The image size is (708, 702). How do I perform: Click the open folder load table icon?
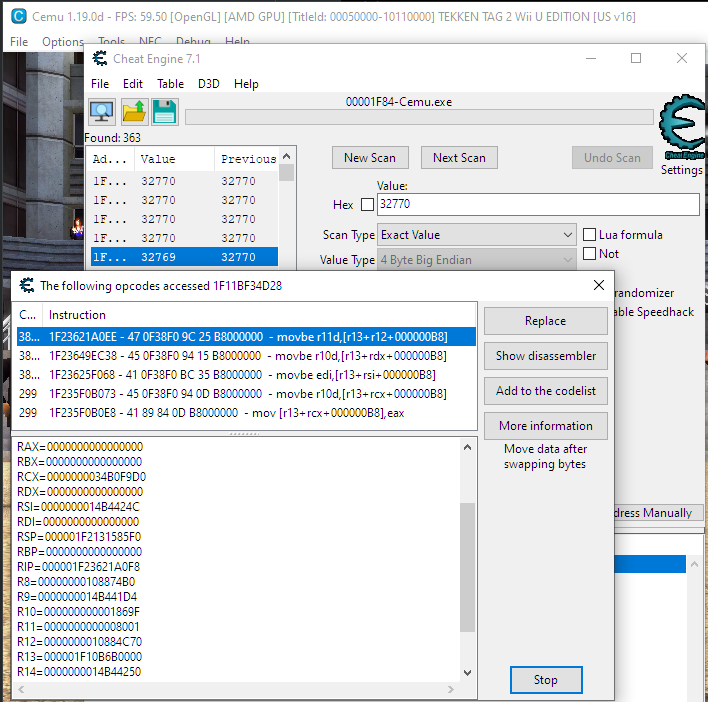tap(134, 112)
